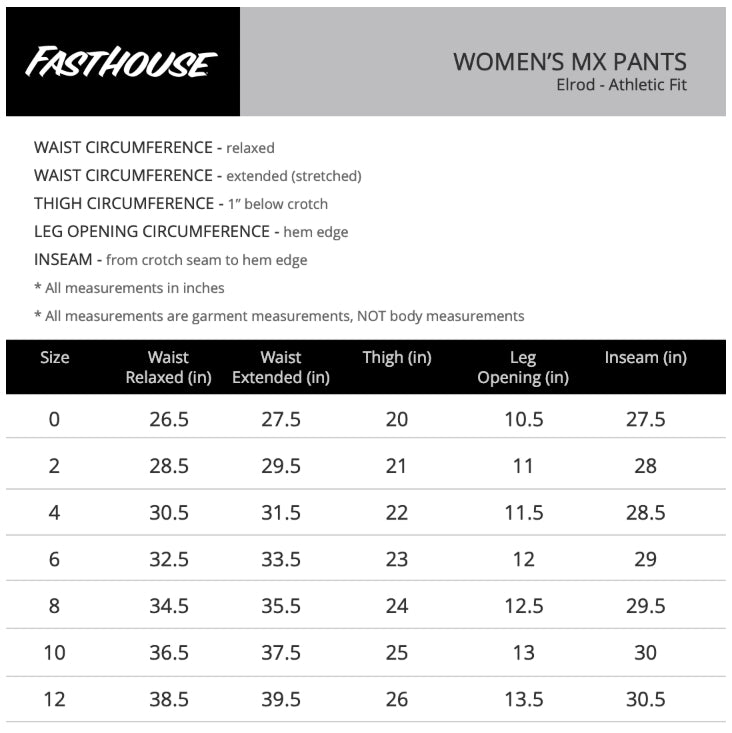
Task: Select size 12 in the Size column
Action: (x=54, y=699)
